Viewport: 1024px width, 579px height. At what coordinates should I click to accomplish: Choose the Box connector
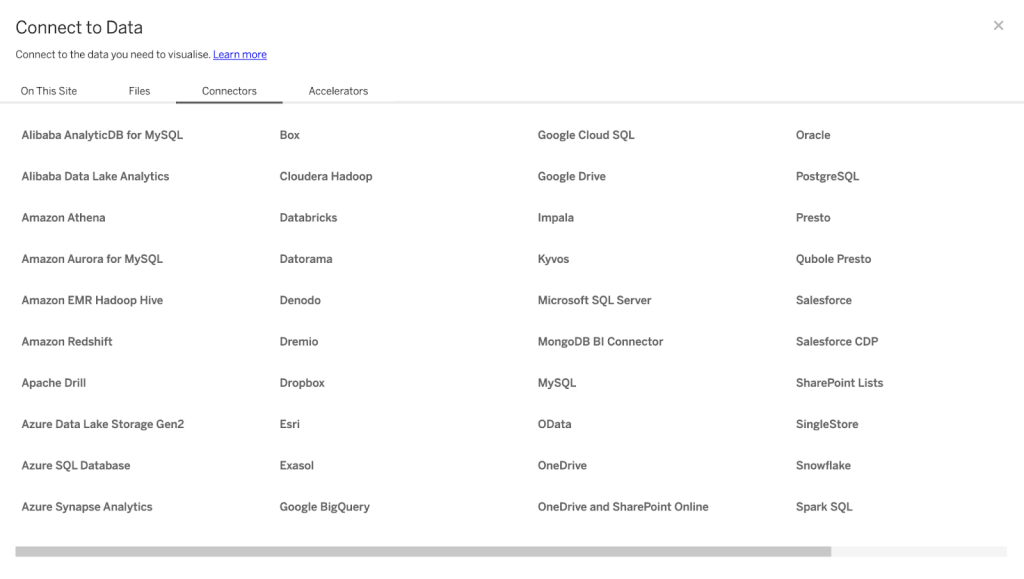(x=289, y=135)
